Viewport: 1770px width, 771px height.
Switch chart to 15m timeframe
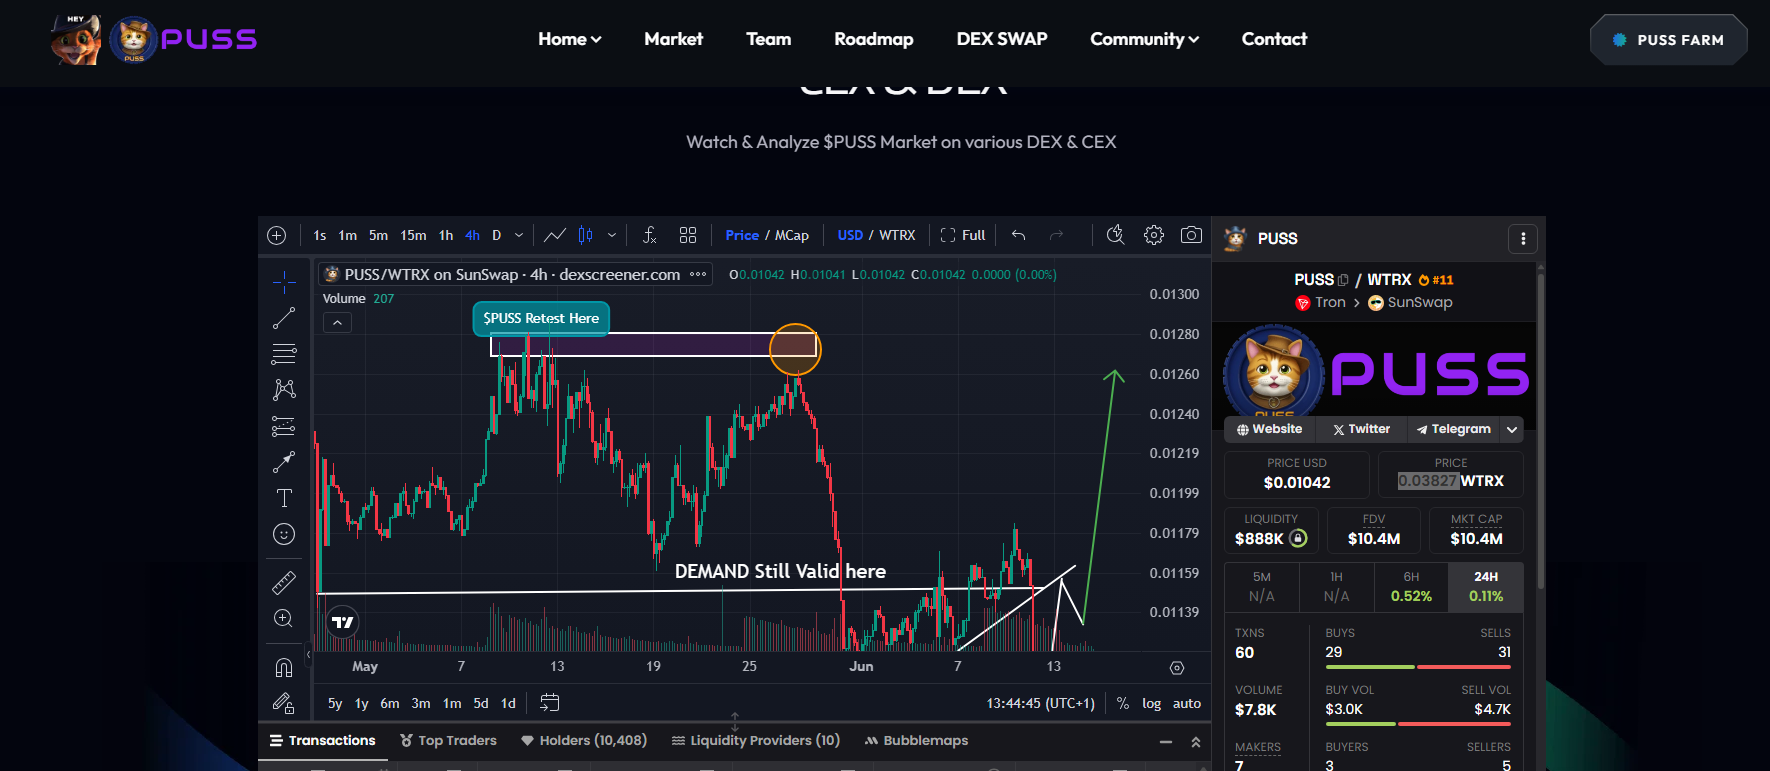coord(413,235)
